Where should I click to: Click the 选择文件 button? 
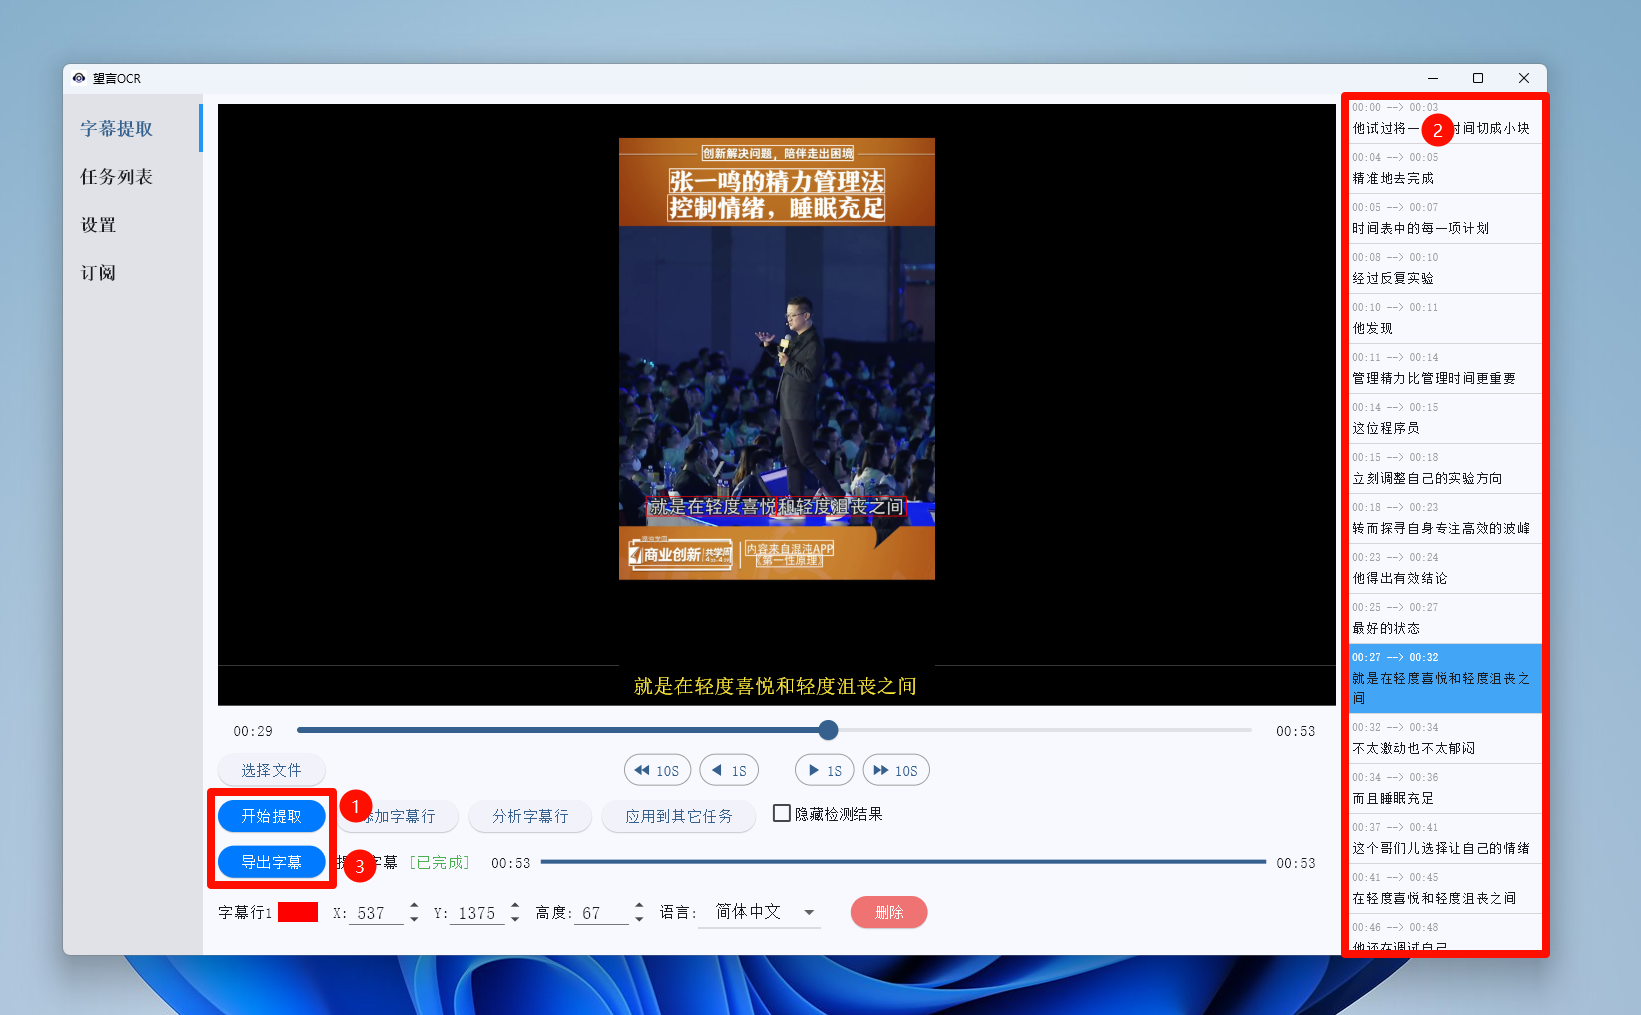pyautogui.click(x=271, y=770)
